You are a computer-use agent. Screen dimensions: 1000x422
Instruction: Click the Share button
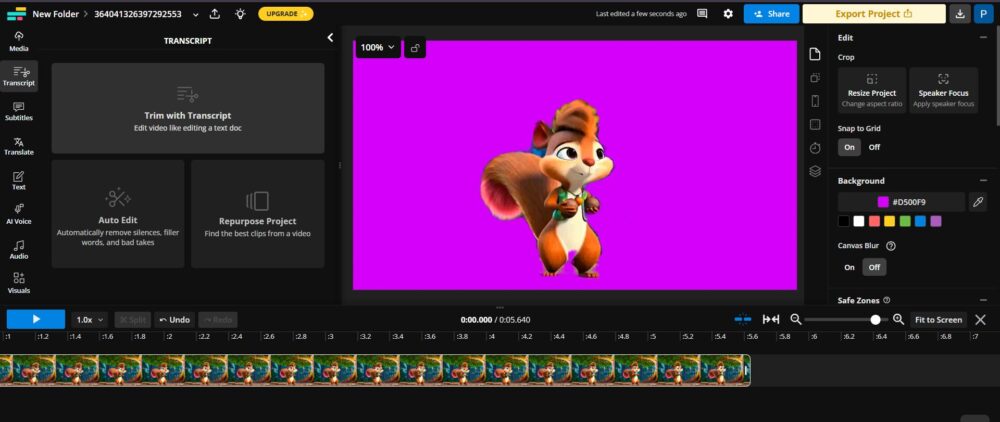771,13
